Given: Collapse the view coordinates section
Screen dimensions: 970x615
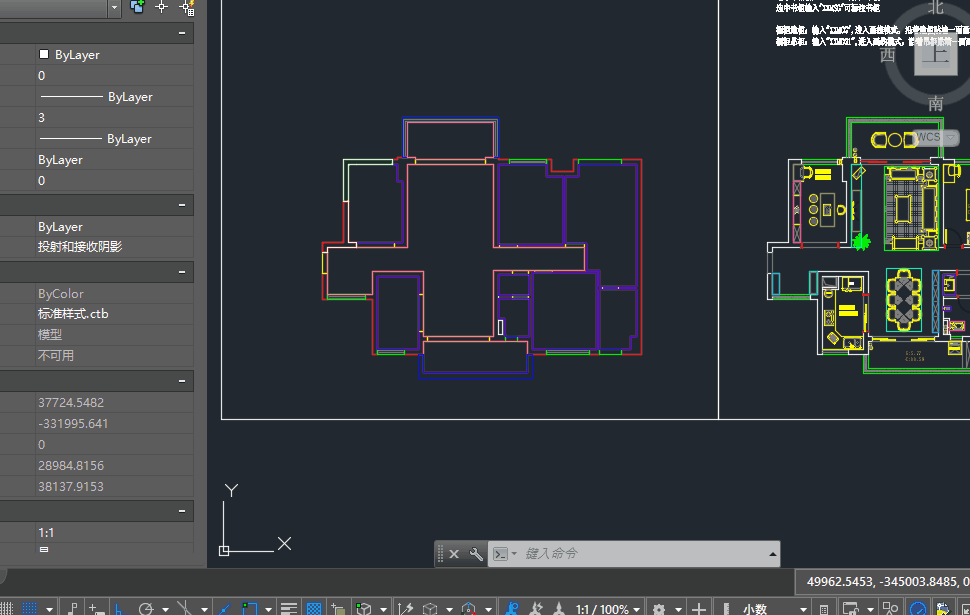Looking at the screenshot, I should click(x=182, y=381).
